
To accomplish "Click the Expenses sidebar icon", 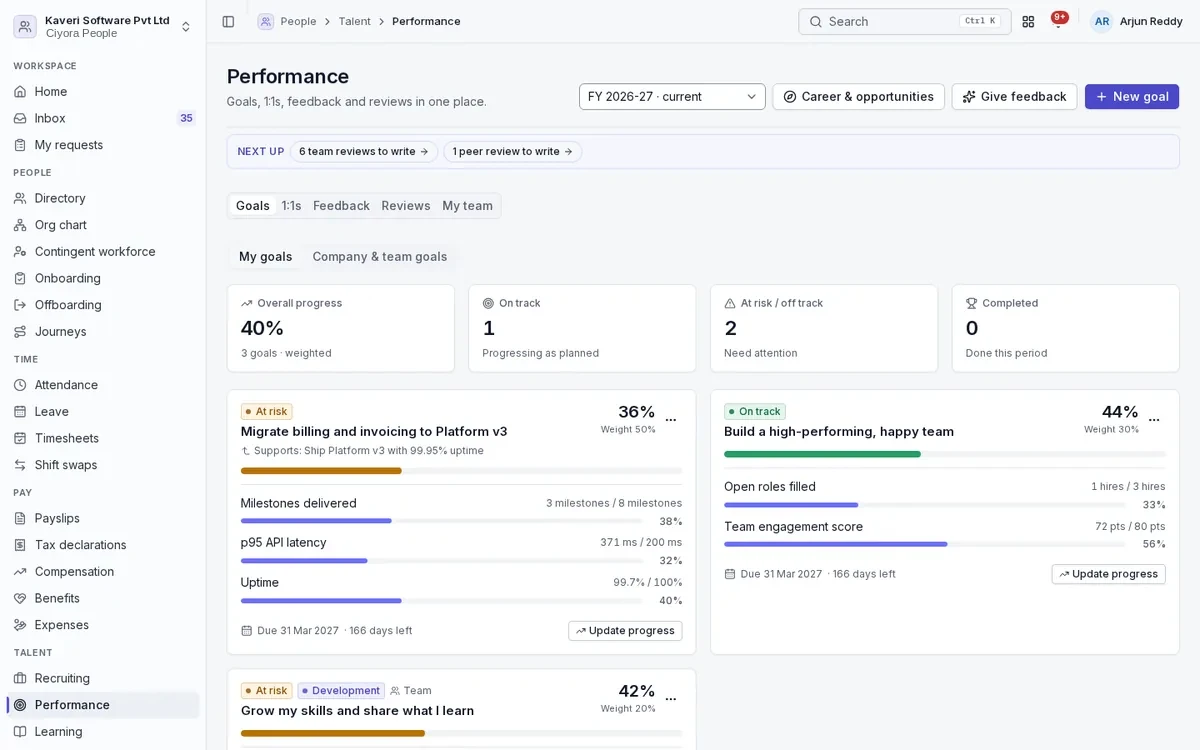I will point(20,625).
